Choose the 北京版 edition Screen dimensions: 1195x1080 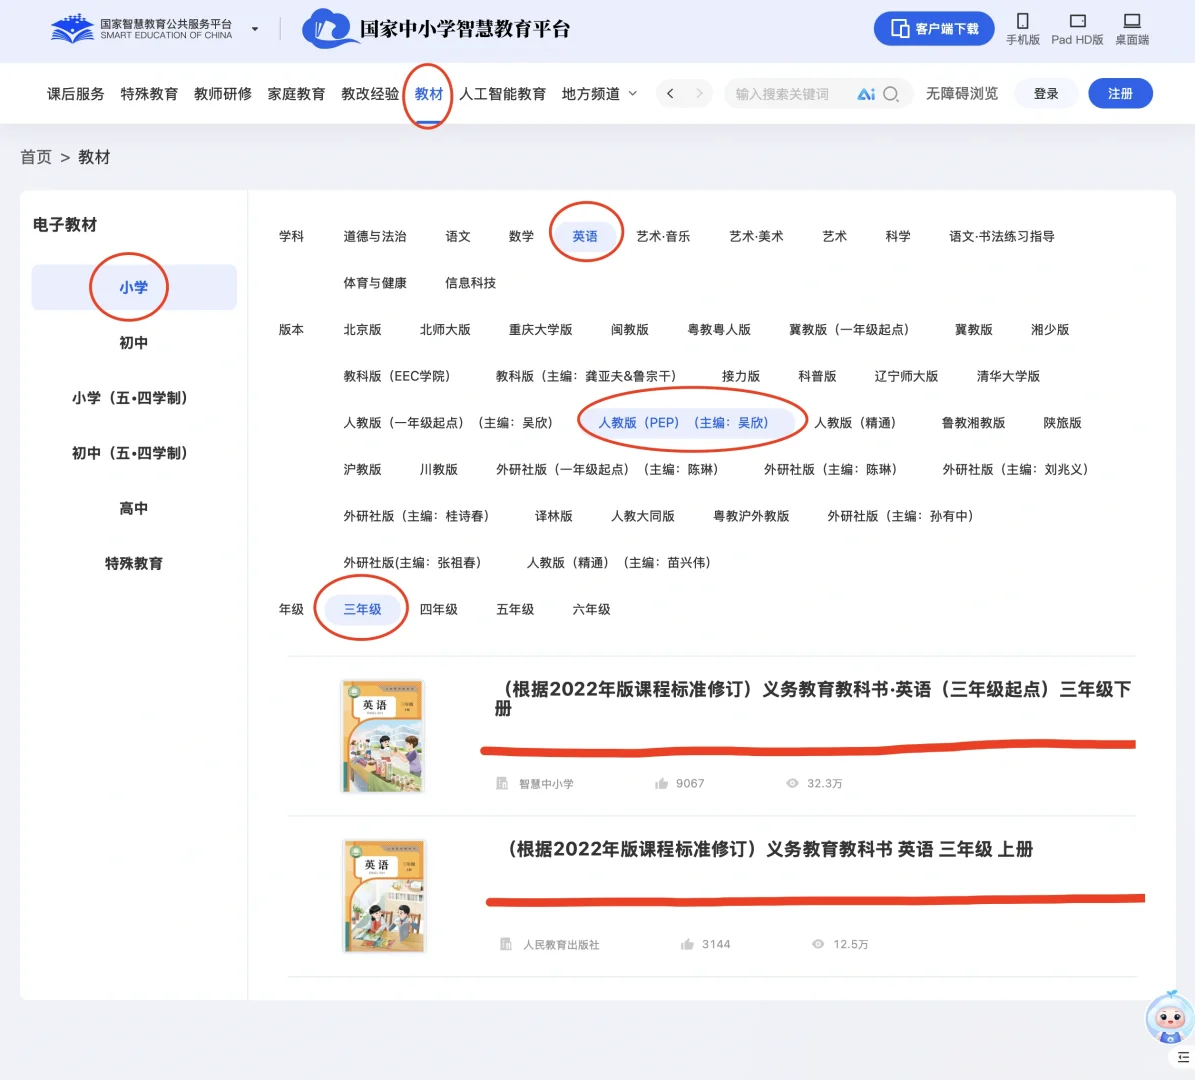pyautogui.click(x=362, y=329)
